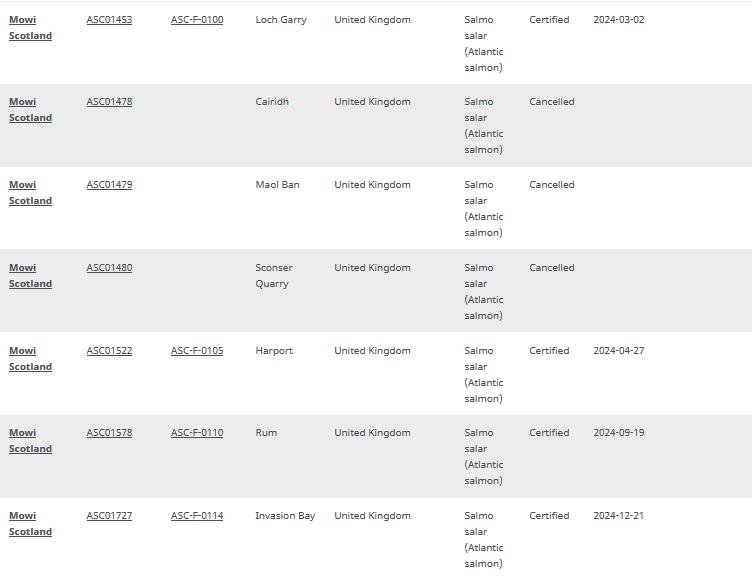Image resolution: width=752 pixels, height=577 pixels.
Task: Click Mowi Scotland link for Loch Garry
Action: point(30,28)
